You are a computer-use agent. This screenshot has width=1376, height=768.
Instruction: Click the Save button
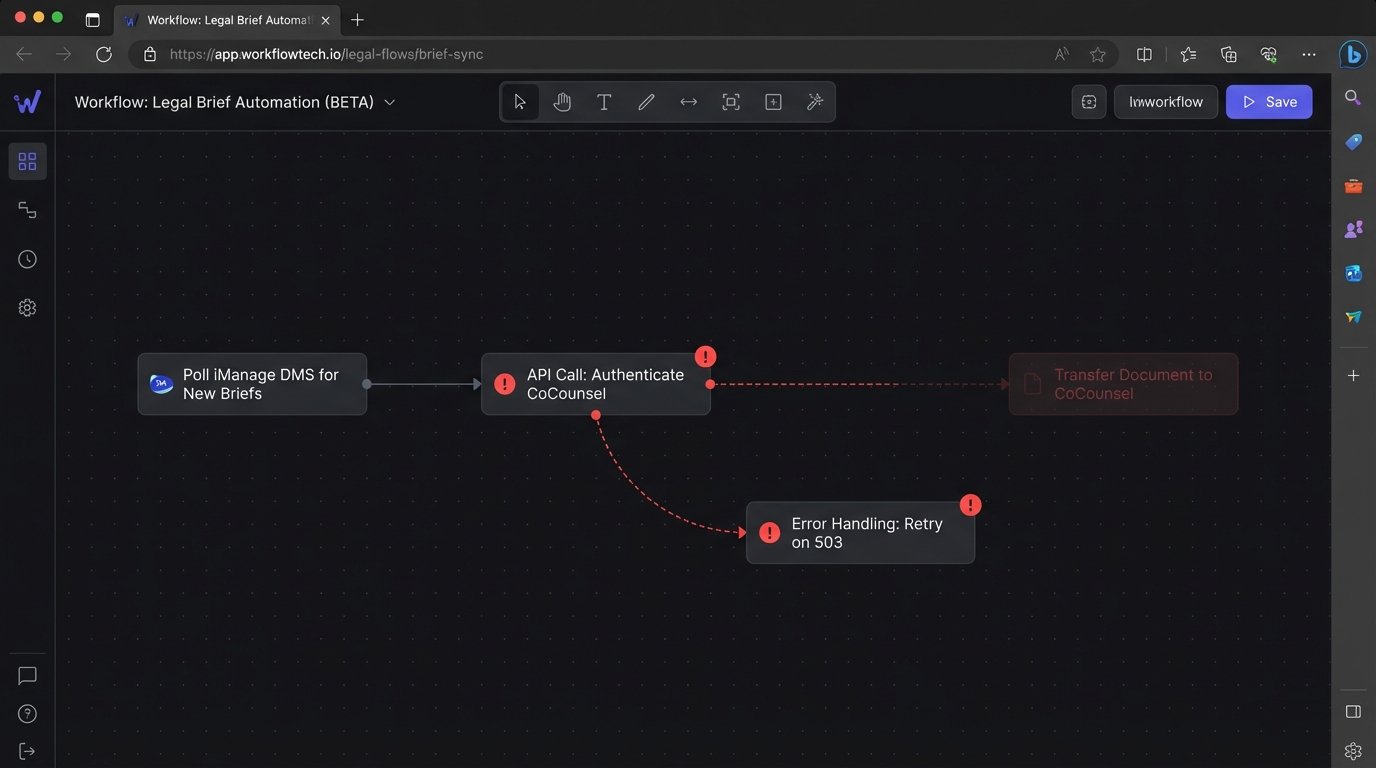(x=1269, y=102)
